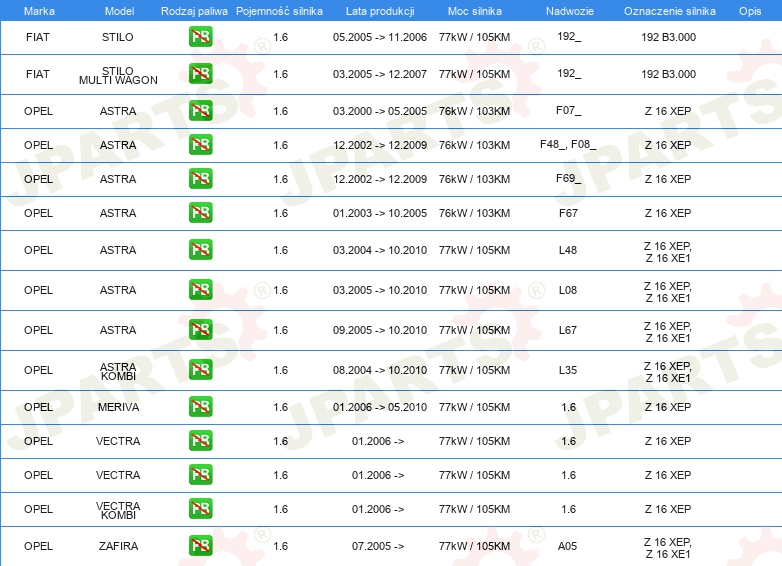The image size is (782, 566).
Task: Select body code L48
Action: click(x=568, y=250)
